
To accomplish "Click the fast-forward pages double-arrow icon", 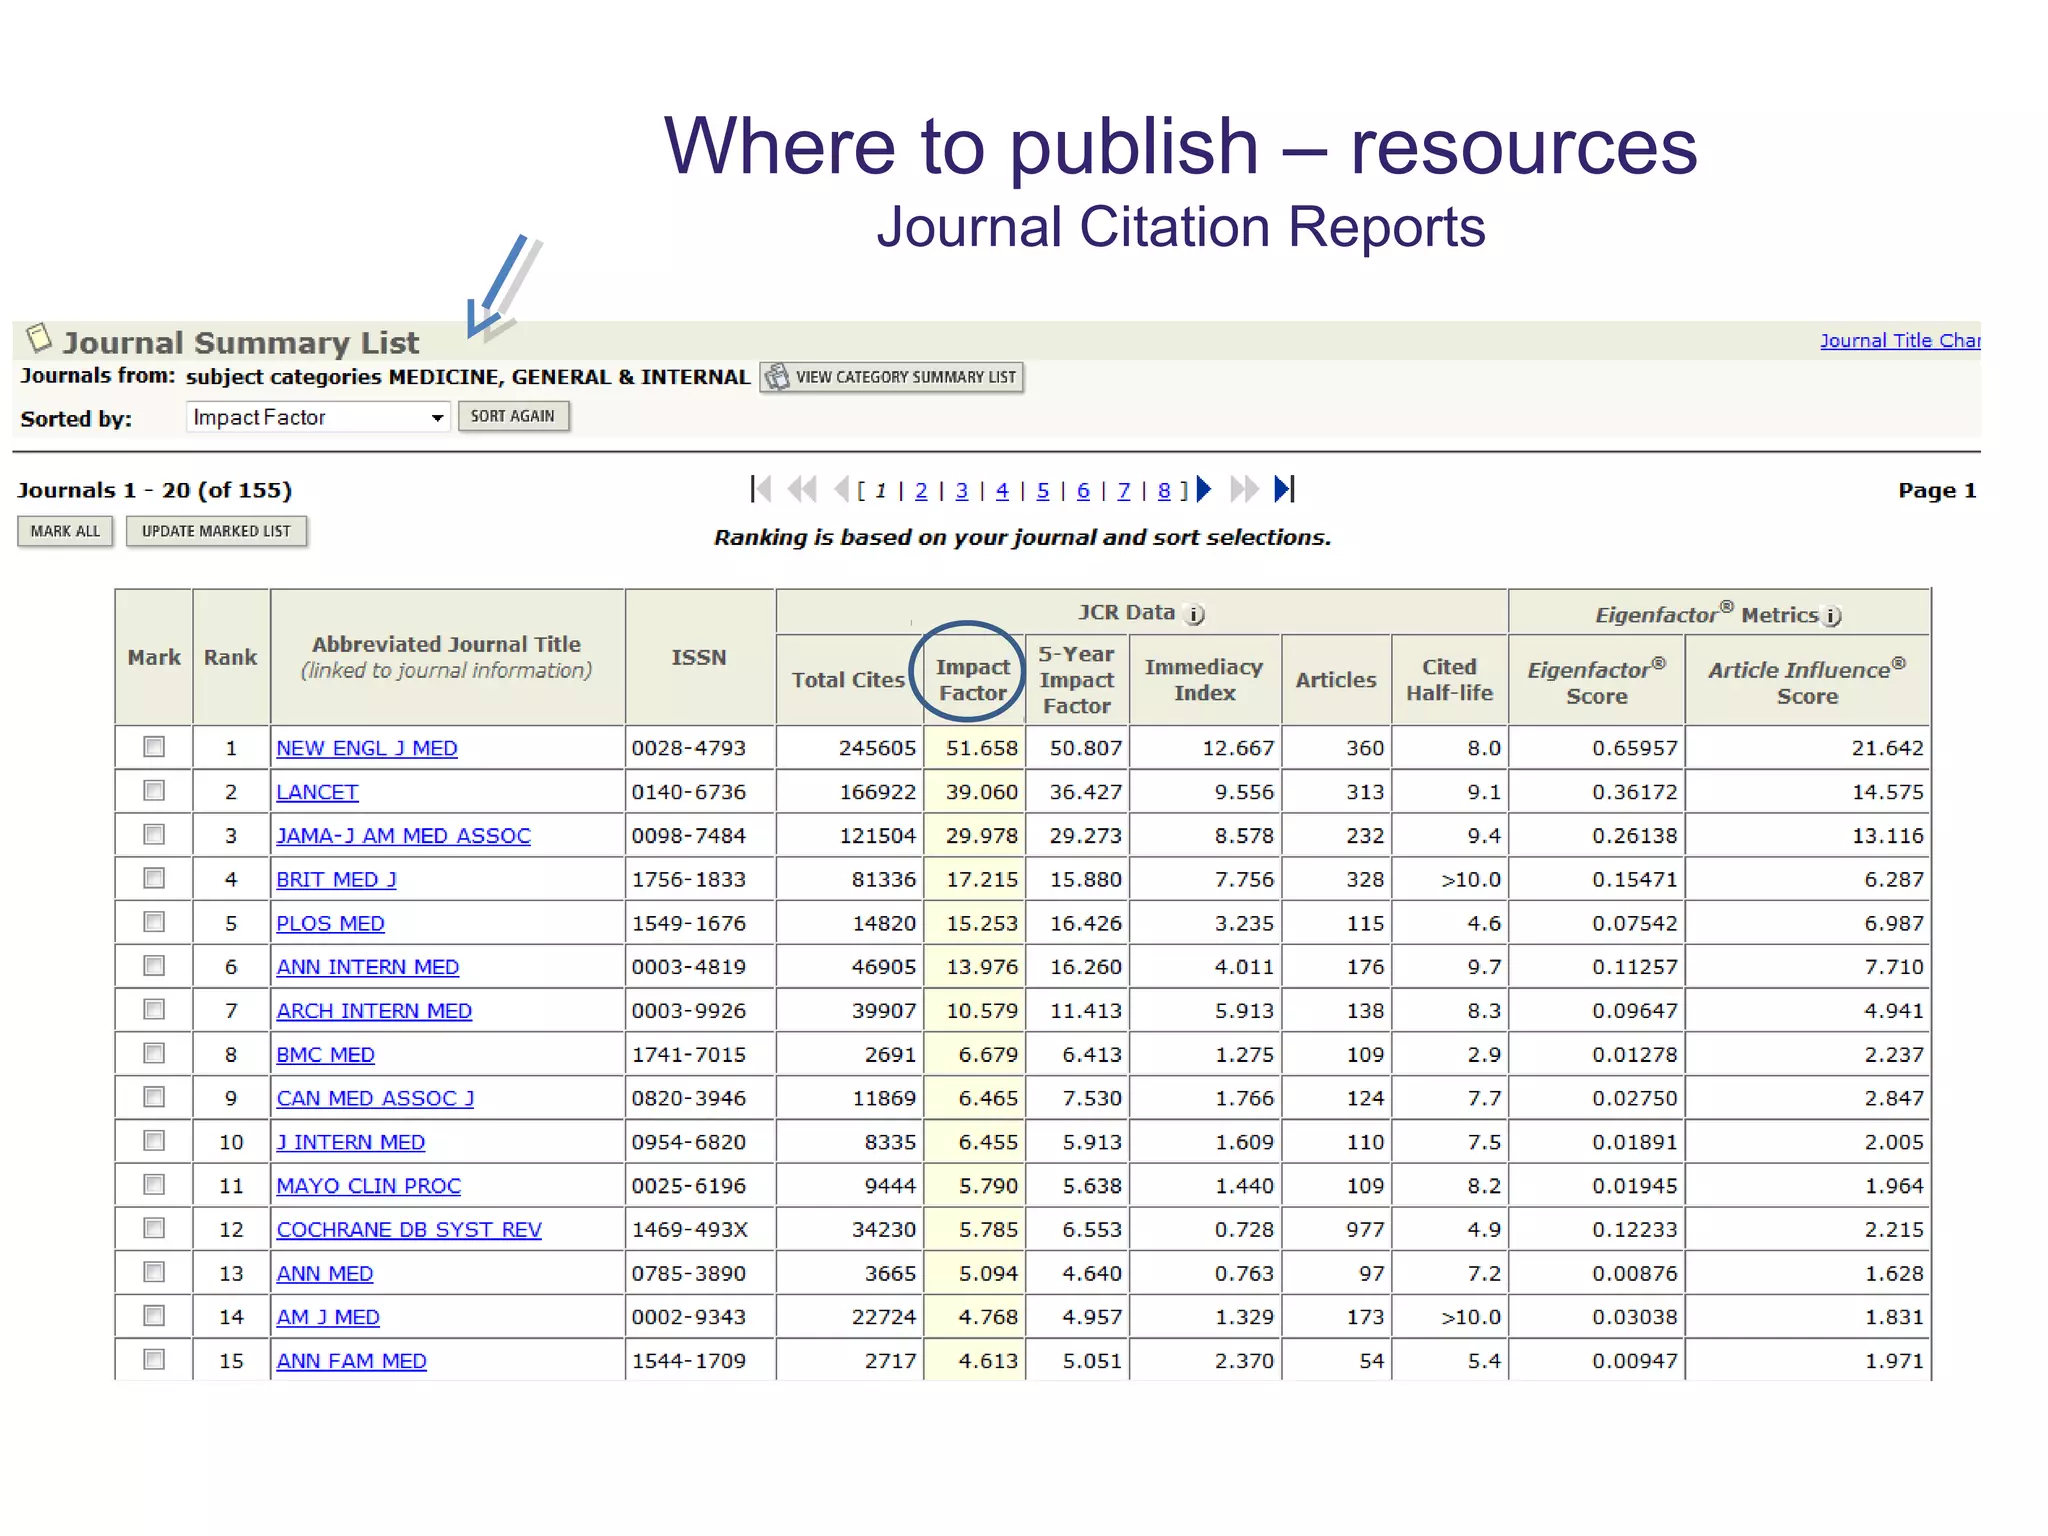I will pyautogui.click(x=1244, y=489).
